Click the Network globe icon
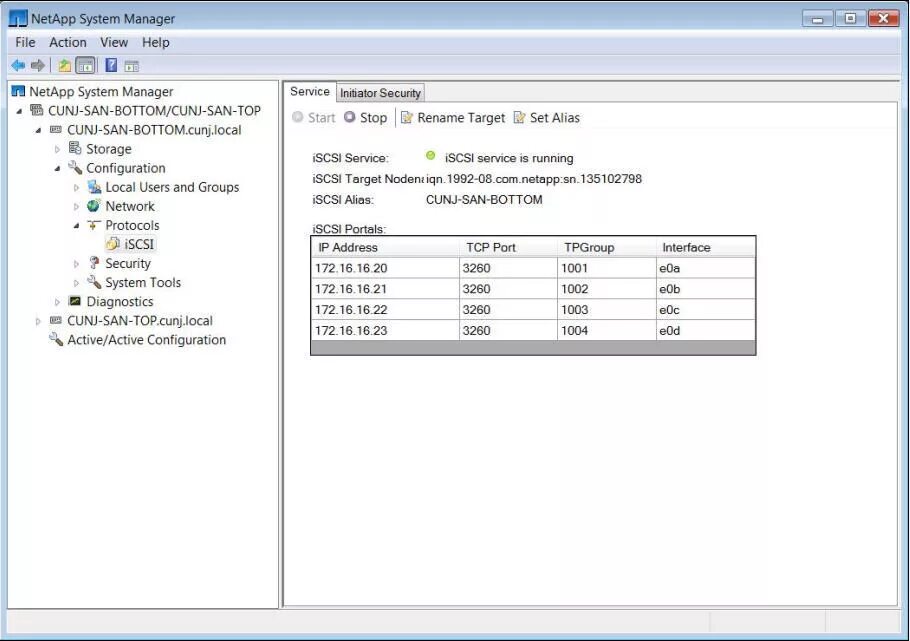The height and width of the screenshot is (641, 910). pyautogui.click(x=93, y=206)
